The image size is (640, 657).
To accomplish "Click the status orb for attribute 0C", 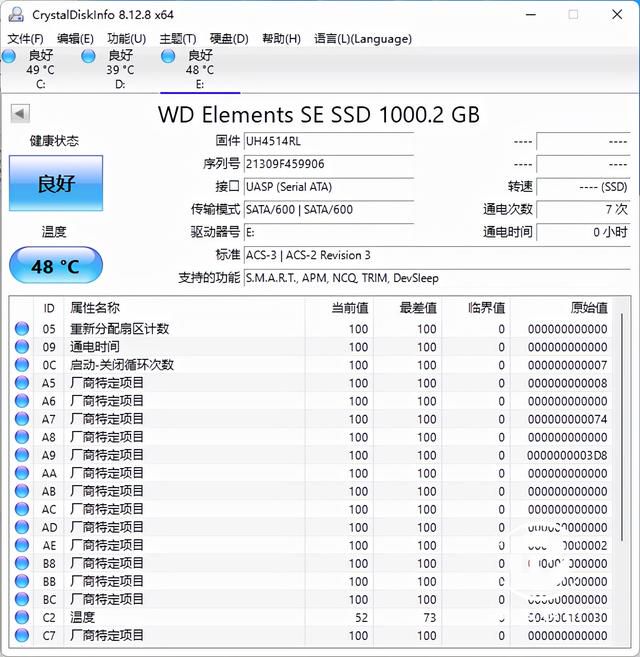I will [x=22, y=365].
